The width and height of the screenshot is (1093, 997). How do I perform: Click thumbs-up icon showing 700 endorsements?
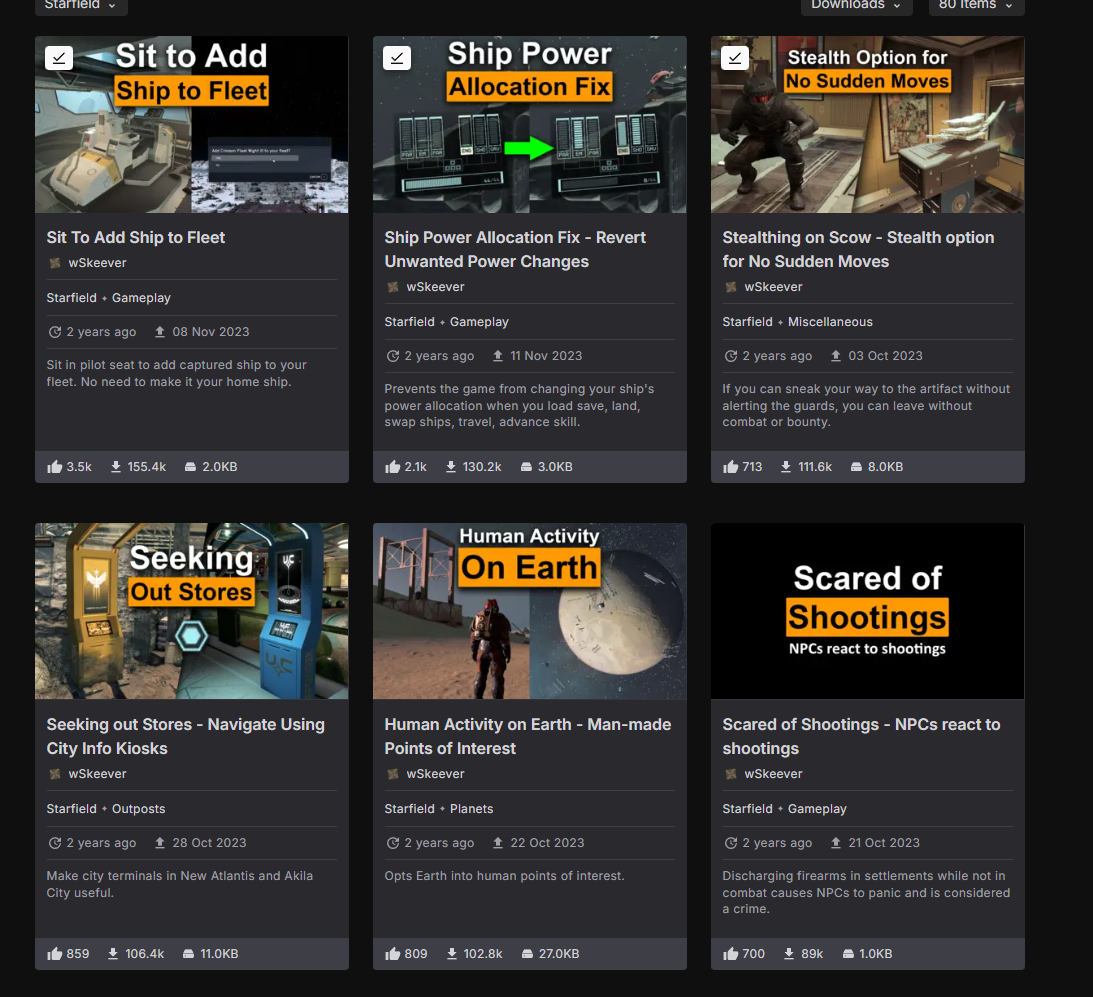731,954
